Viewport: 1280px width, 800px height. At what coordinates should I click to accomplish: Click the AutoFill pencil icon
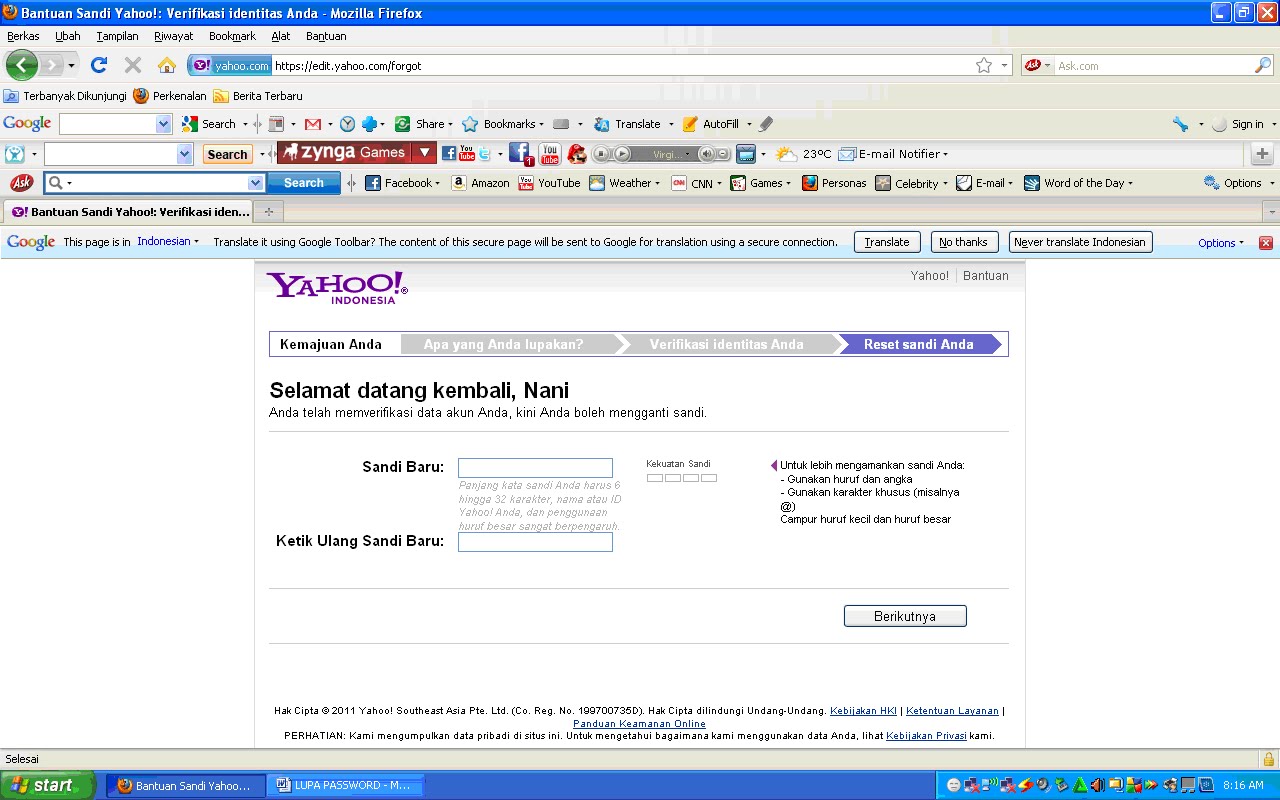(x=690, y=124)
